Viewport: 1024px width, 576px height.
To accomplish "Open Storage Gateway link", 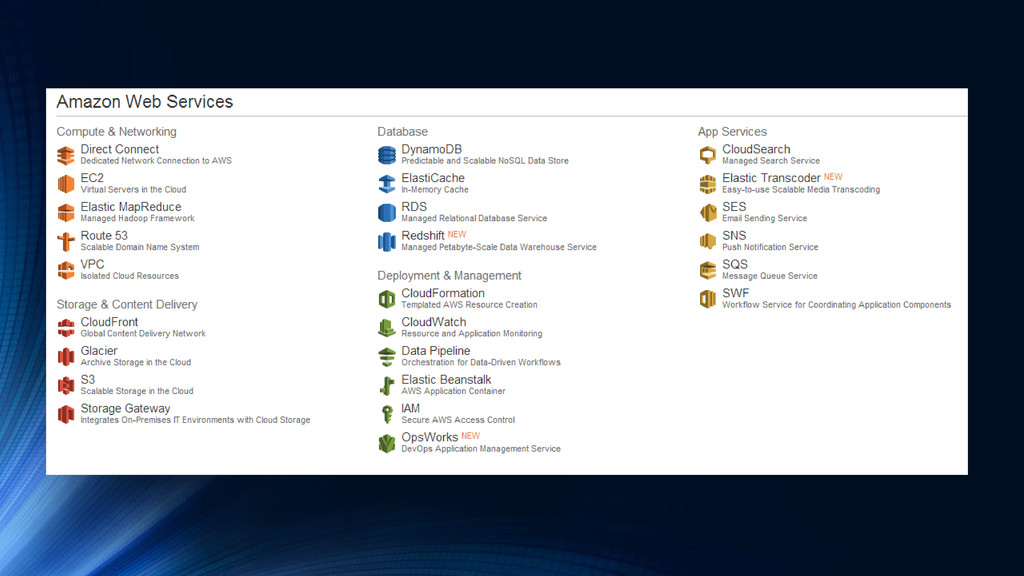I will pyautogui.click(x=125, y=408).
